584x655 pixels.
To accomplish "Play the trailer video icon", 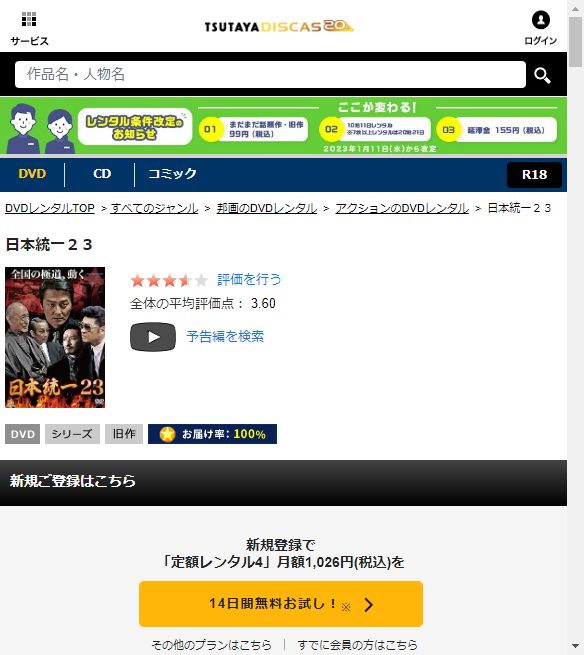I will click(153, 337).
